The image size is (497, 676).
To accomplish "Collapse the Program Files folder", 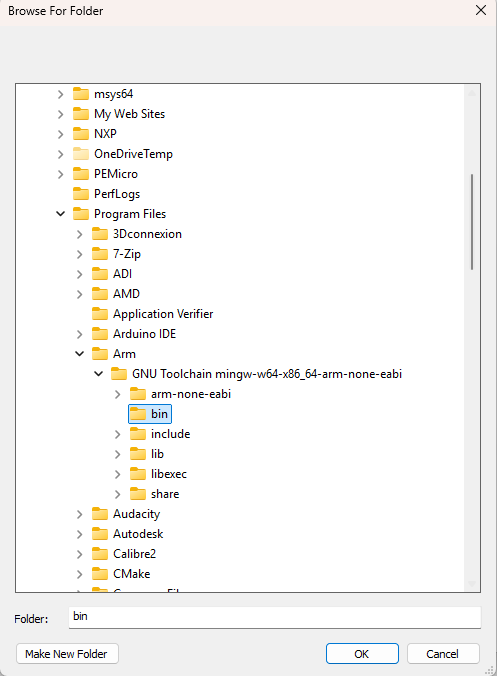I will 61,214.
